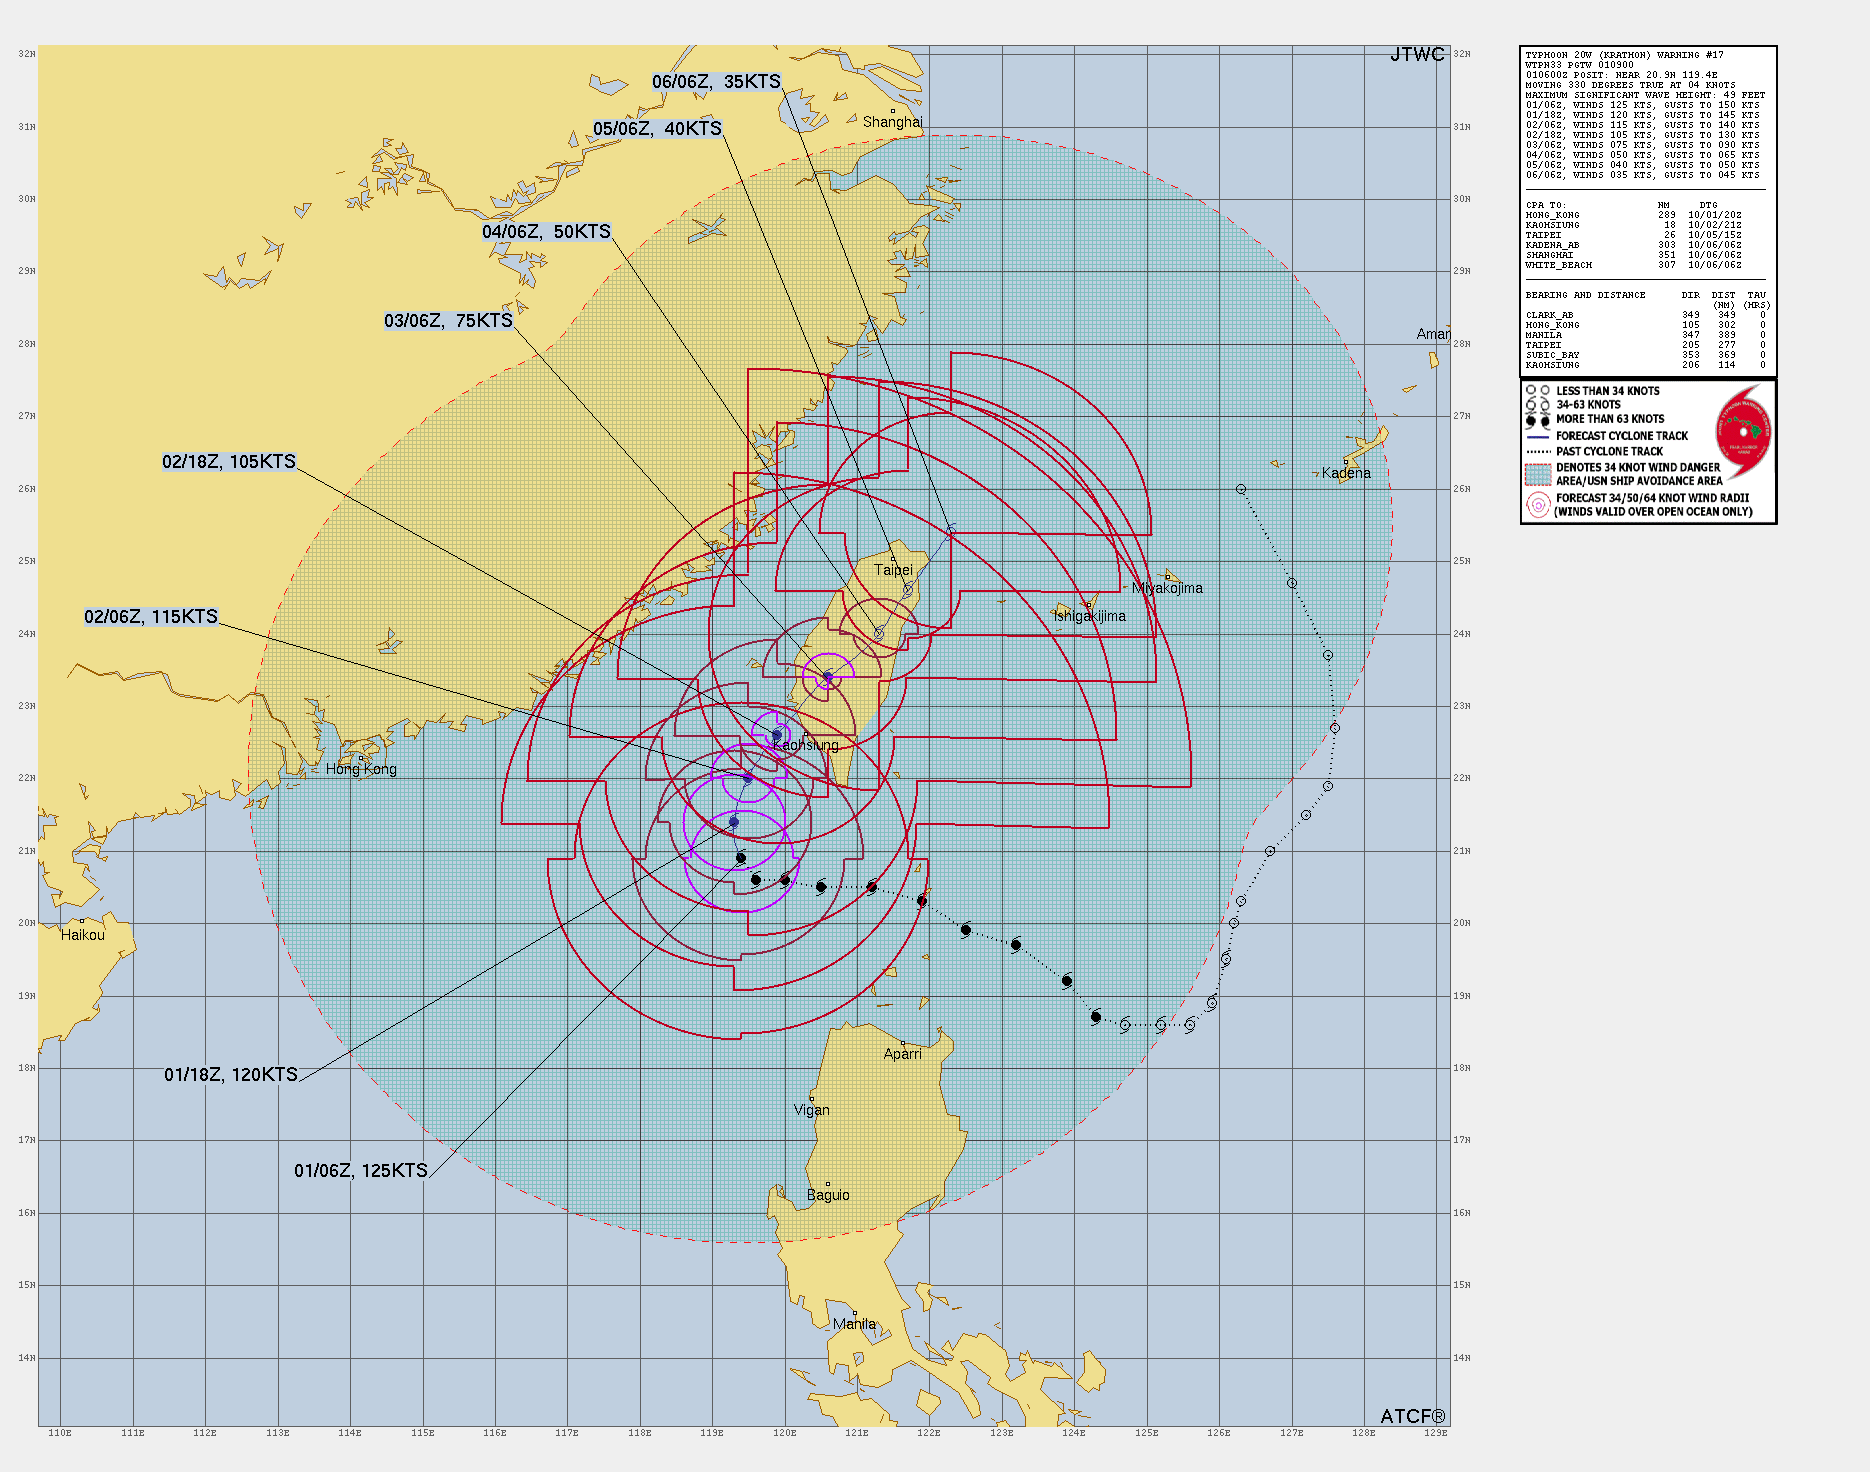The image size is (1870, 1472).
Task: Click the "010600Z POSIT: NEAR 20.9N 119.4E" line
Action: pyautogui.click(x=1621, y=75)
